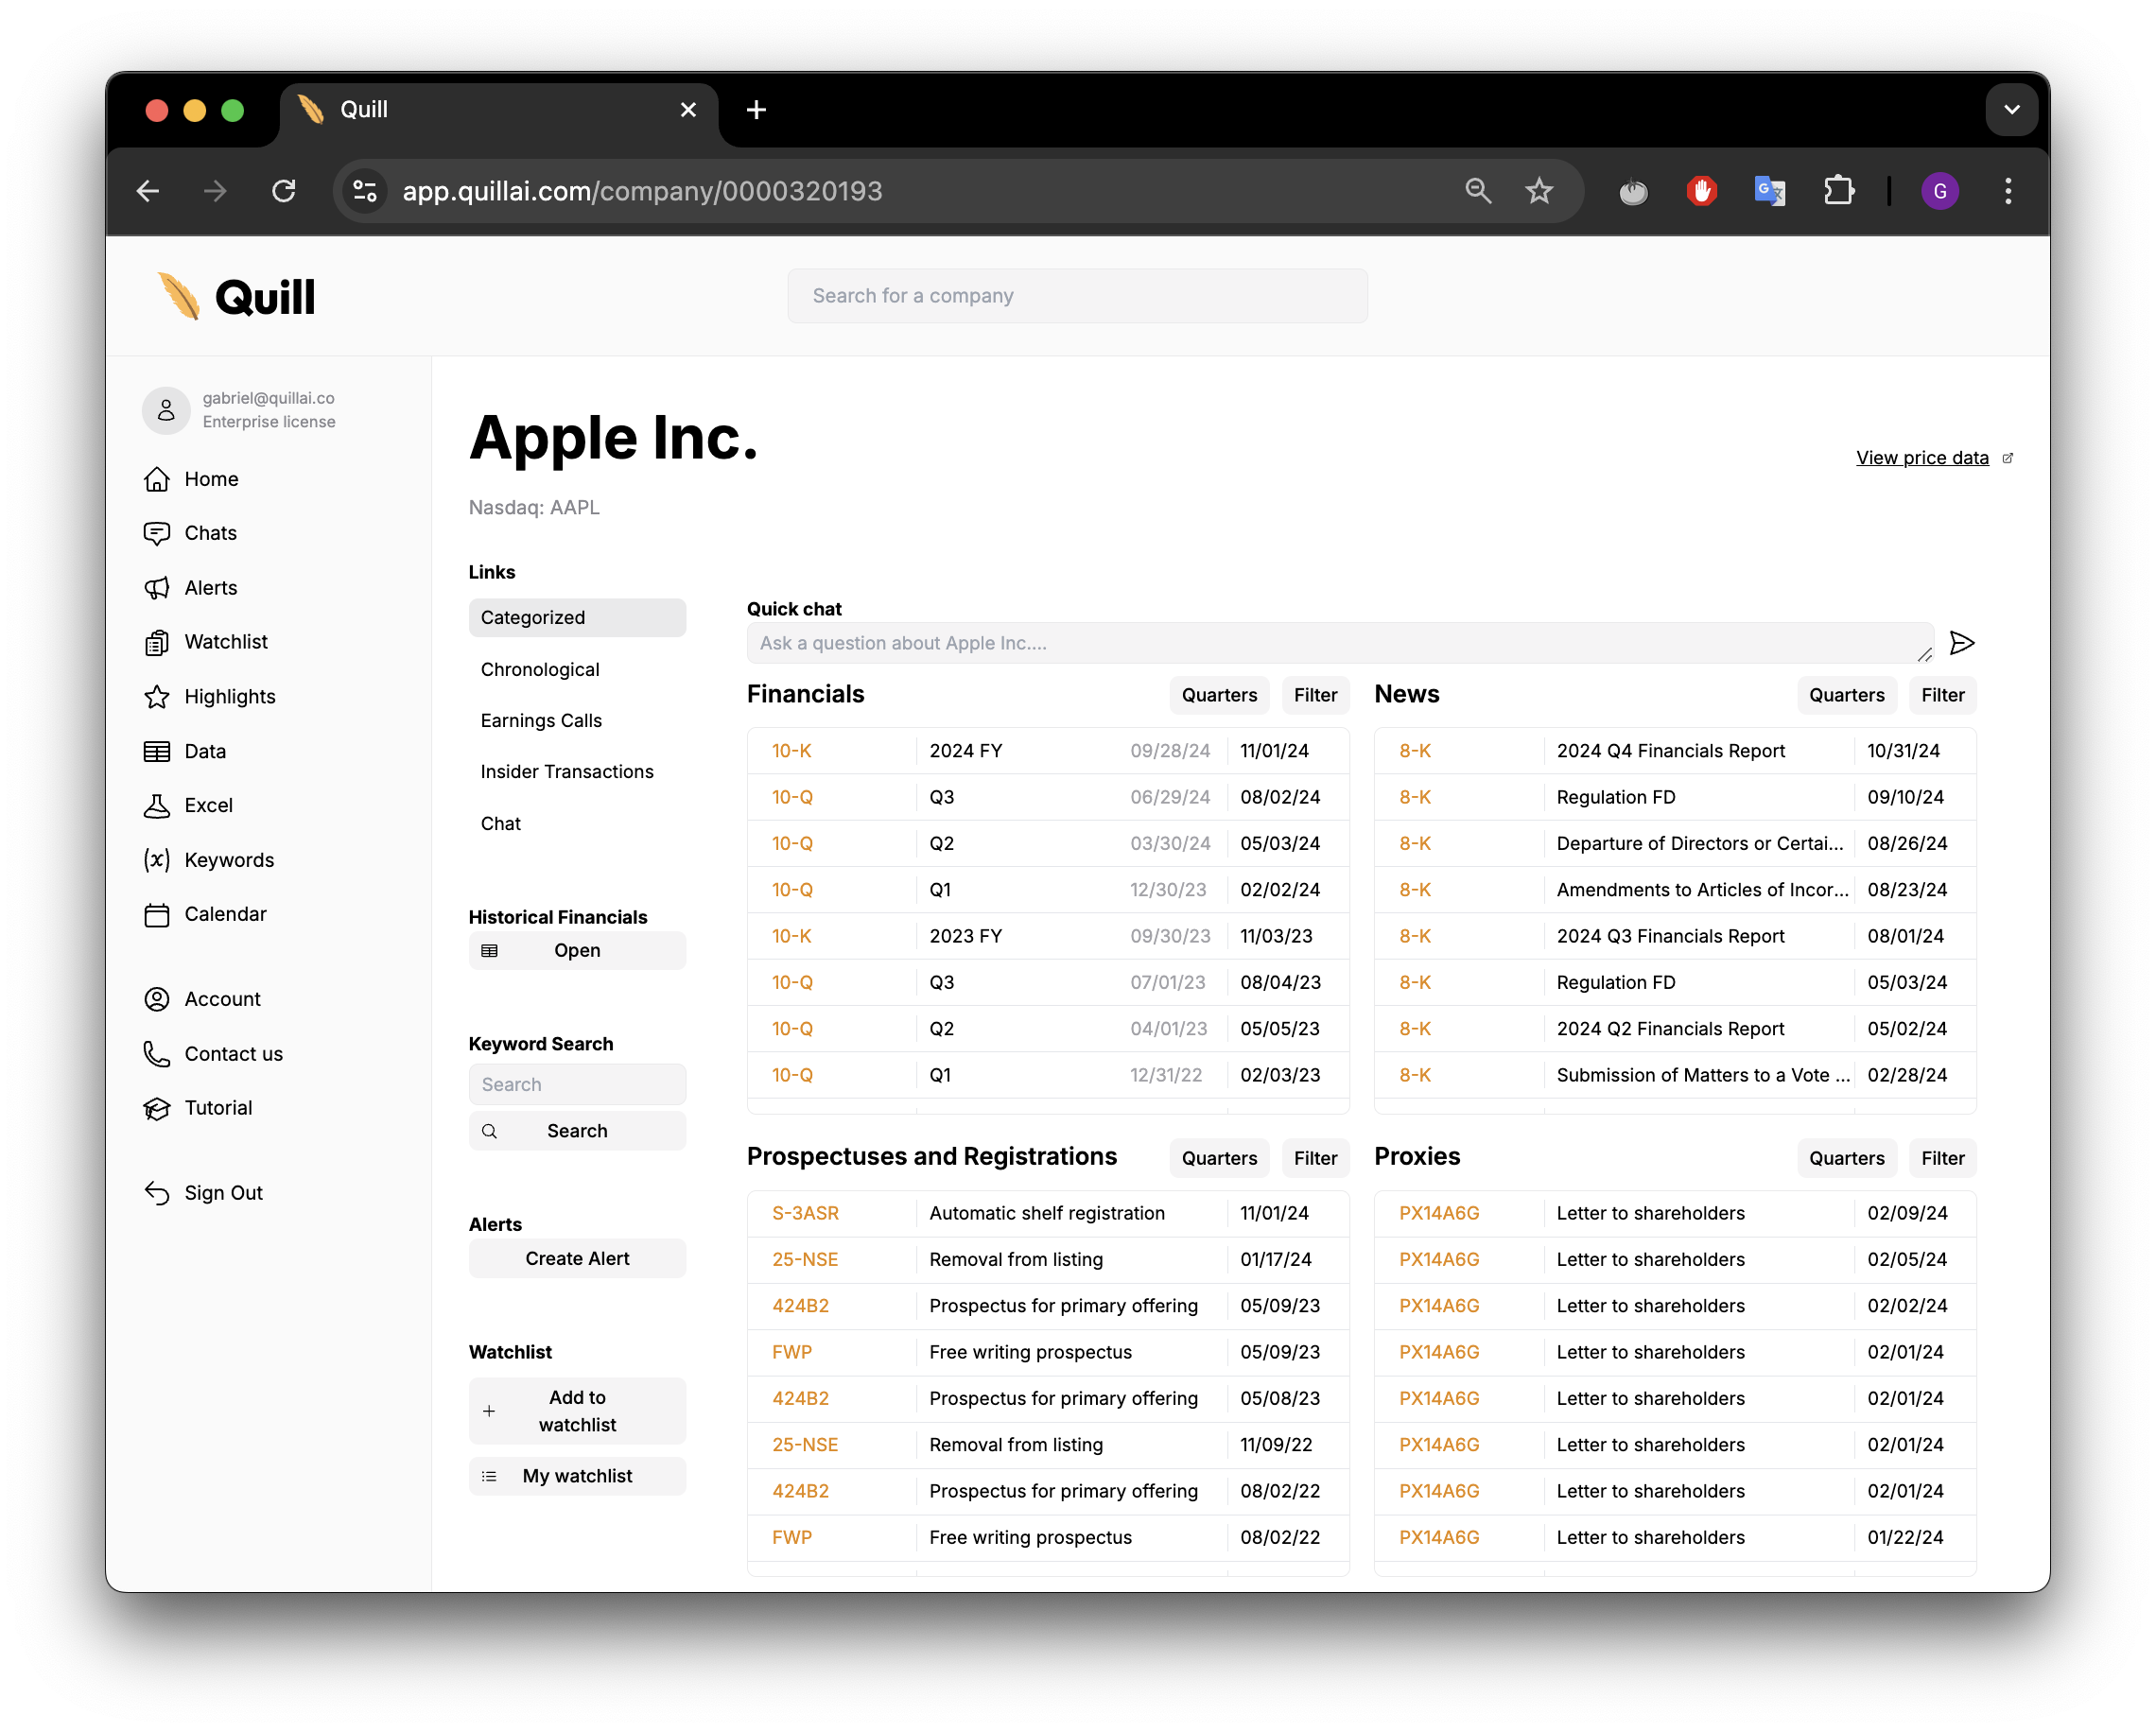Click the Sign Out arrow icon
The height and width of the screenshot is (1732, 2156).
pos(157,1193)
